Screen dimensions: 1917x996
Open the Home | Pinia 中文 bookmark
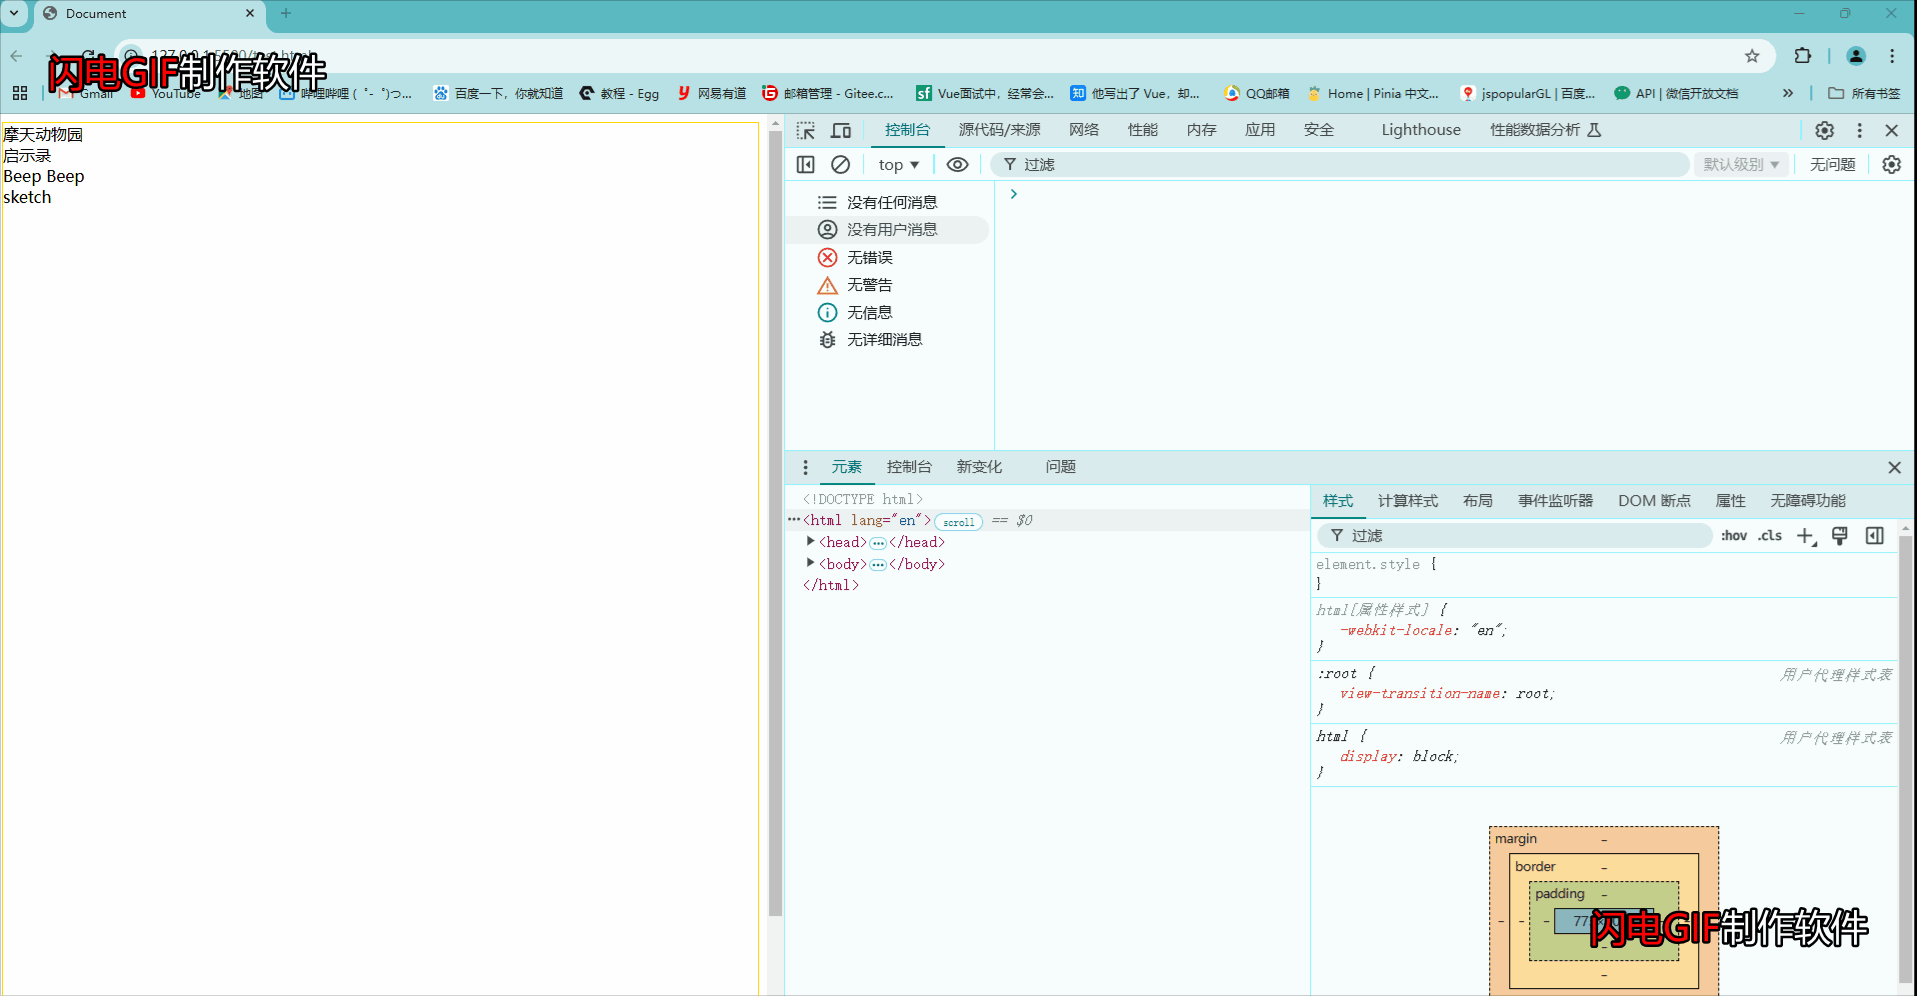pyautogui.click(x=1373, y=93)
